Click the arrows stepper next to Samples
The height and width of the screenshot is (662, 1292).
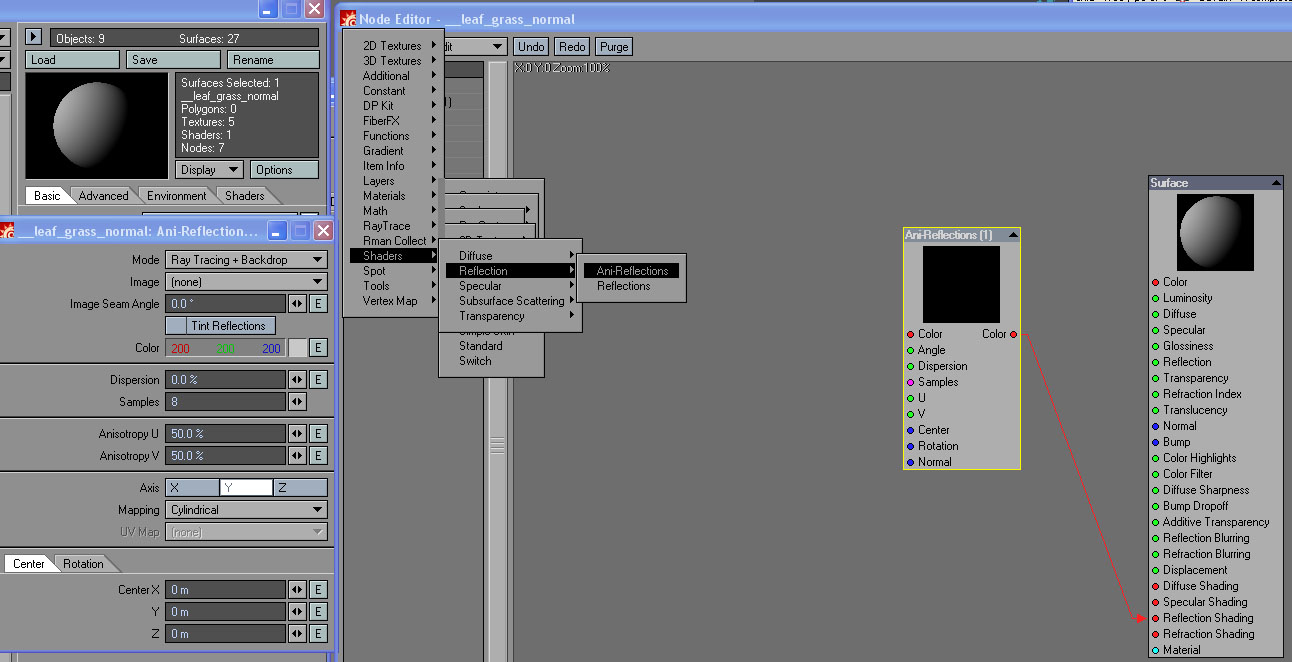click(x=297, y=402)
